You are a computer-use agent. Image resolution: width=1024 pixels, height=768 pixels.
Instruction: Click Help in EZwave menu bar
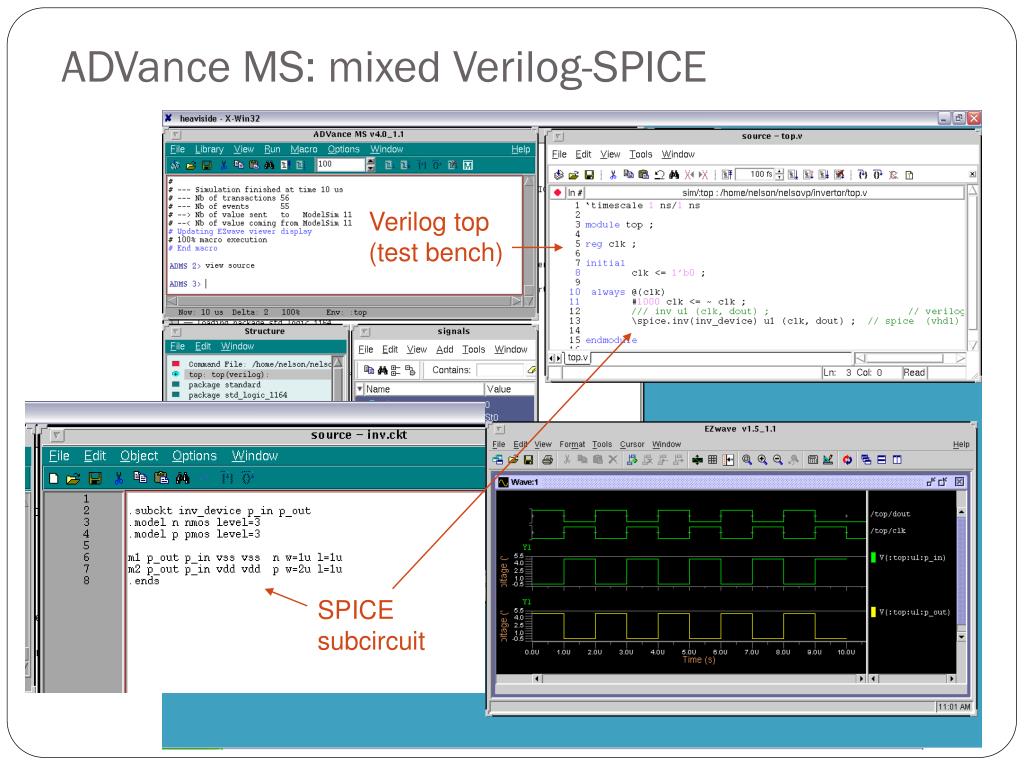point(961,444)
